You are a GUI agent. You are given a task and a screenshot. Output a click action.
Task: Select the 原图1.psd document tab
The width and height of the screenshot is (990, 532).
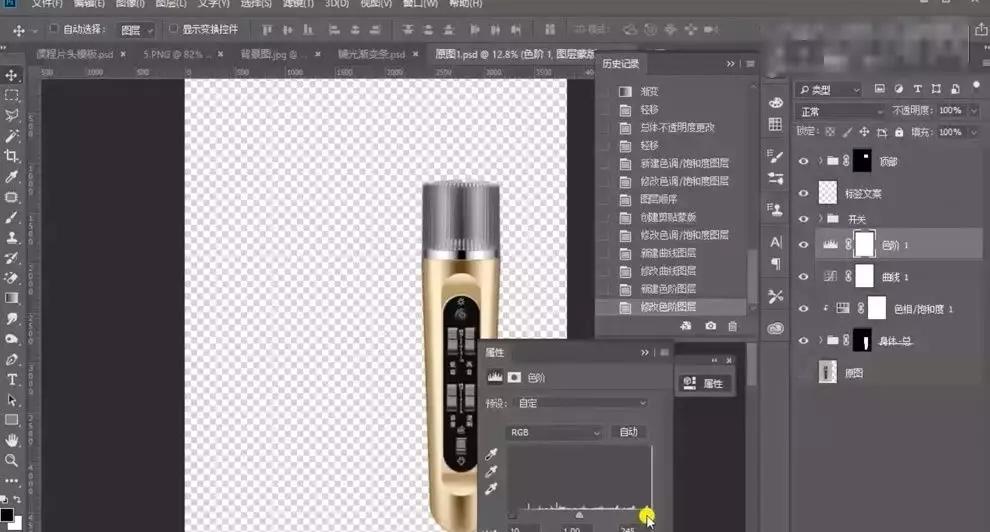515,54
